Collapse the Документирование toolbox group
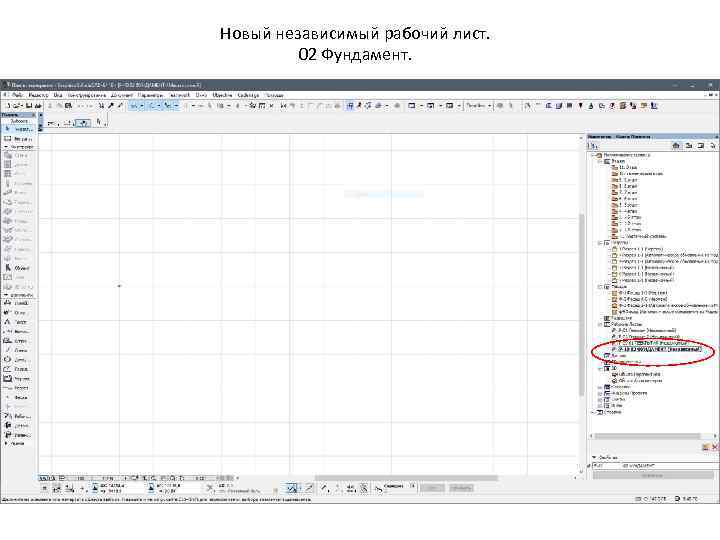Screen dimensions: 720x540 click(6, 295)
